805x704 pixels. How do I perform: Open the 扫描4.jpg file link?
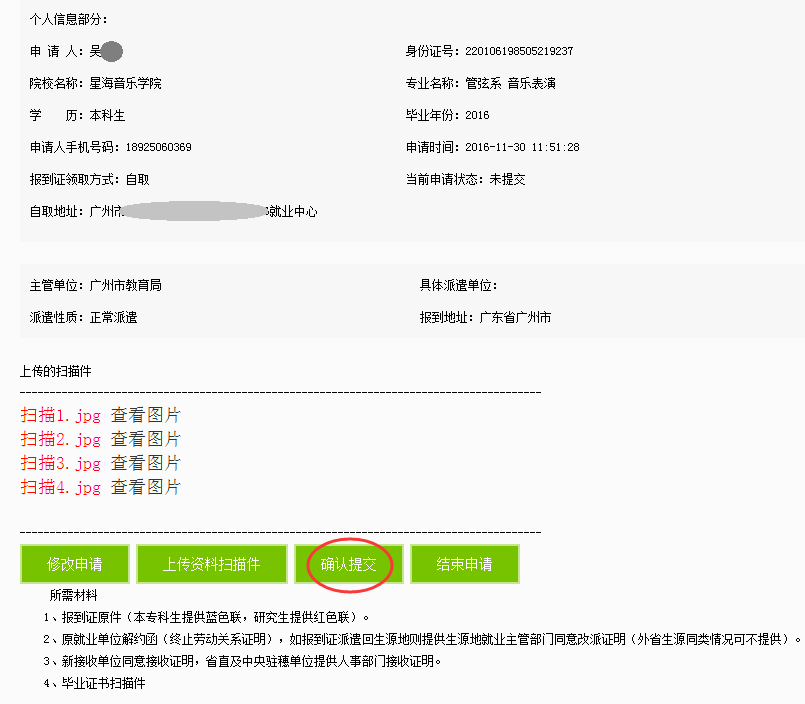61,487
